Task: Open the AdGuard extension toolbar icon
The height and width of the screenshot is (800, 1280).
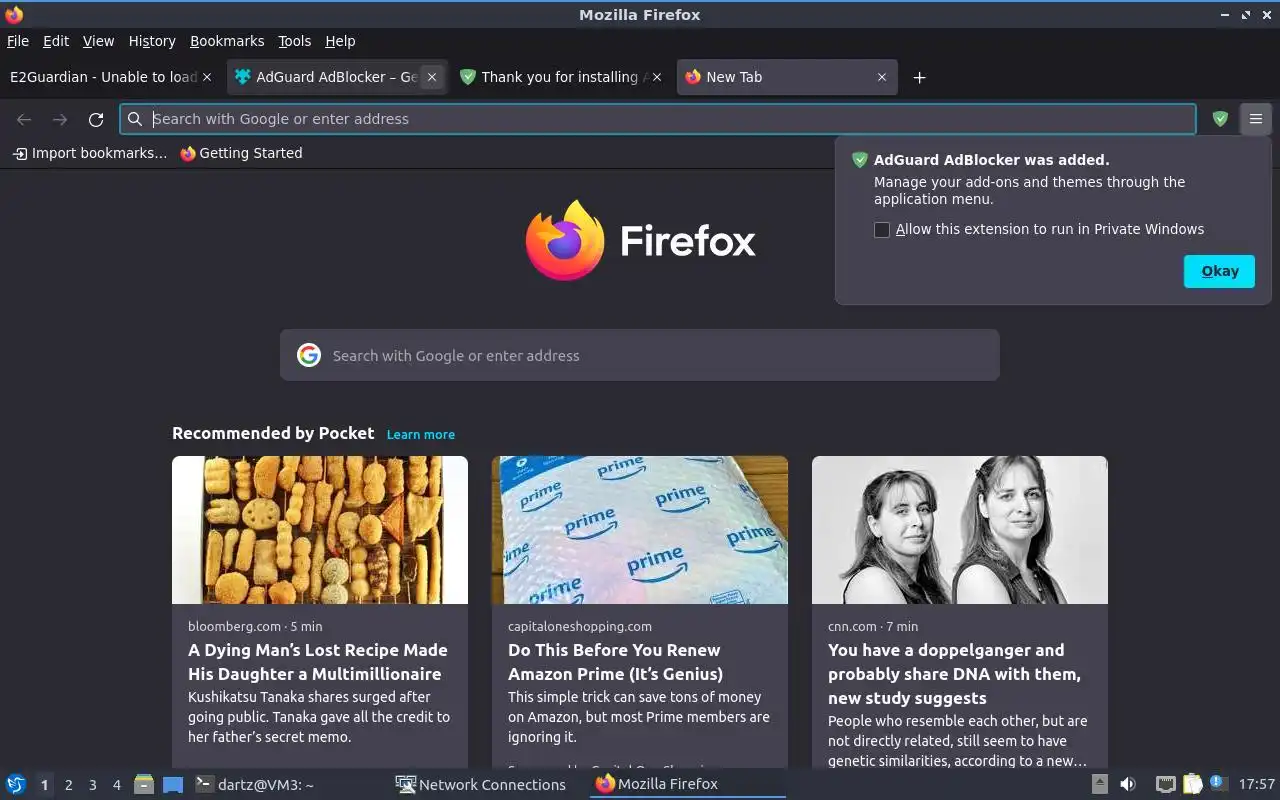Action: (1220, 119)
